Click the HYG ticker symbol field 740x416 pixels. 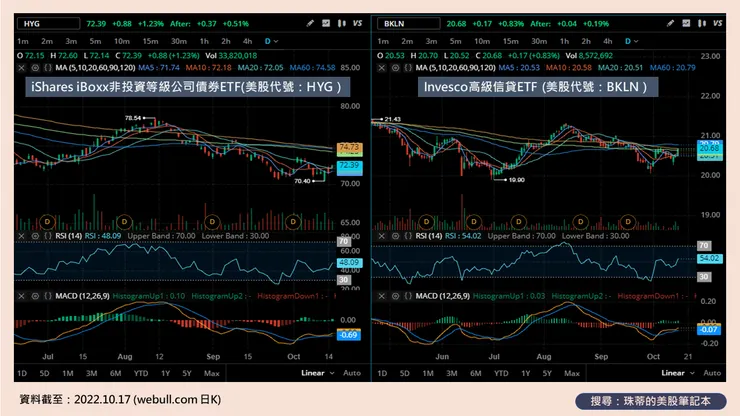48,24
